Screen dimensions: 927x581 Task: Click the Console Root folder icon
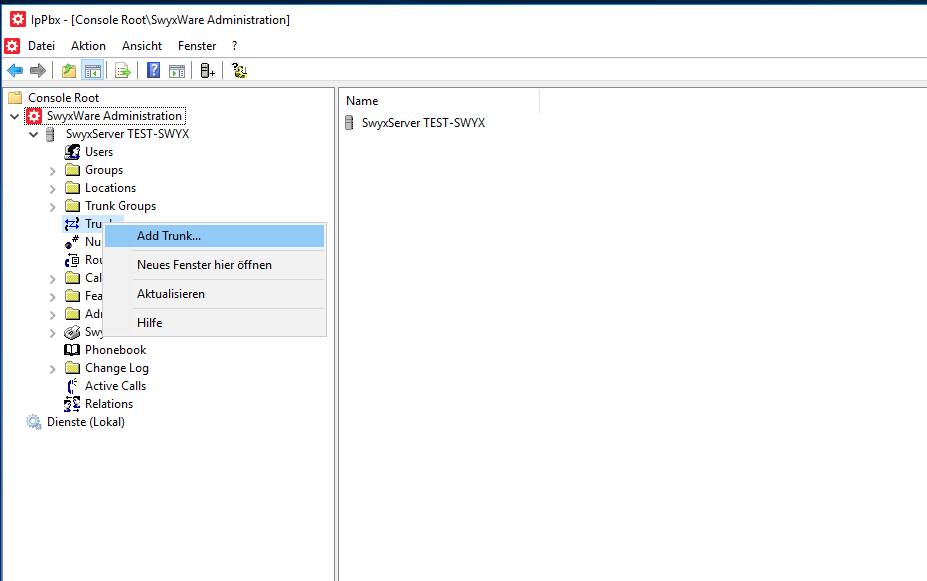pos(15,98)
